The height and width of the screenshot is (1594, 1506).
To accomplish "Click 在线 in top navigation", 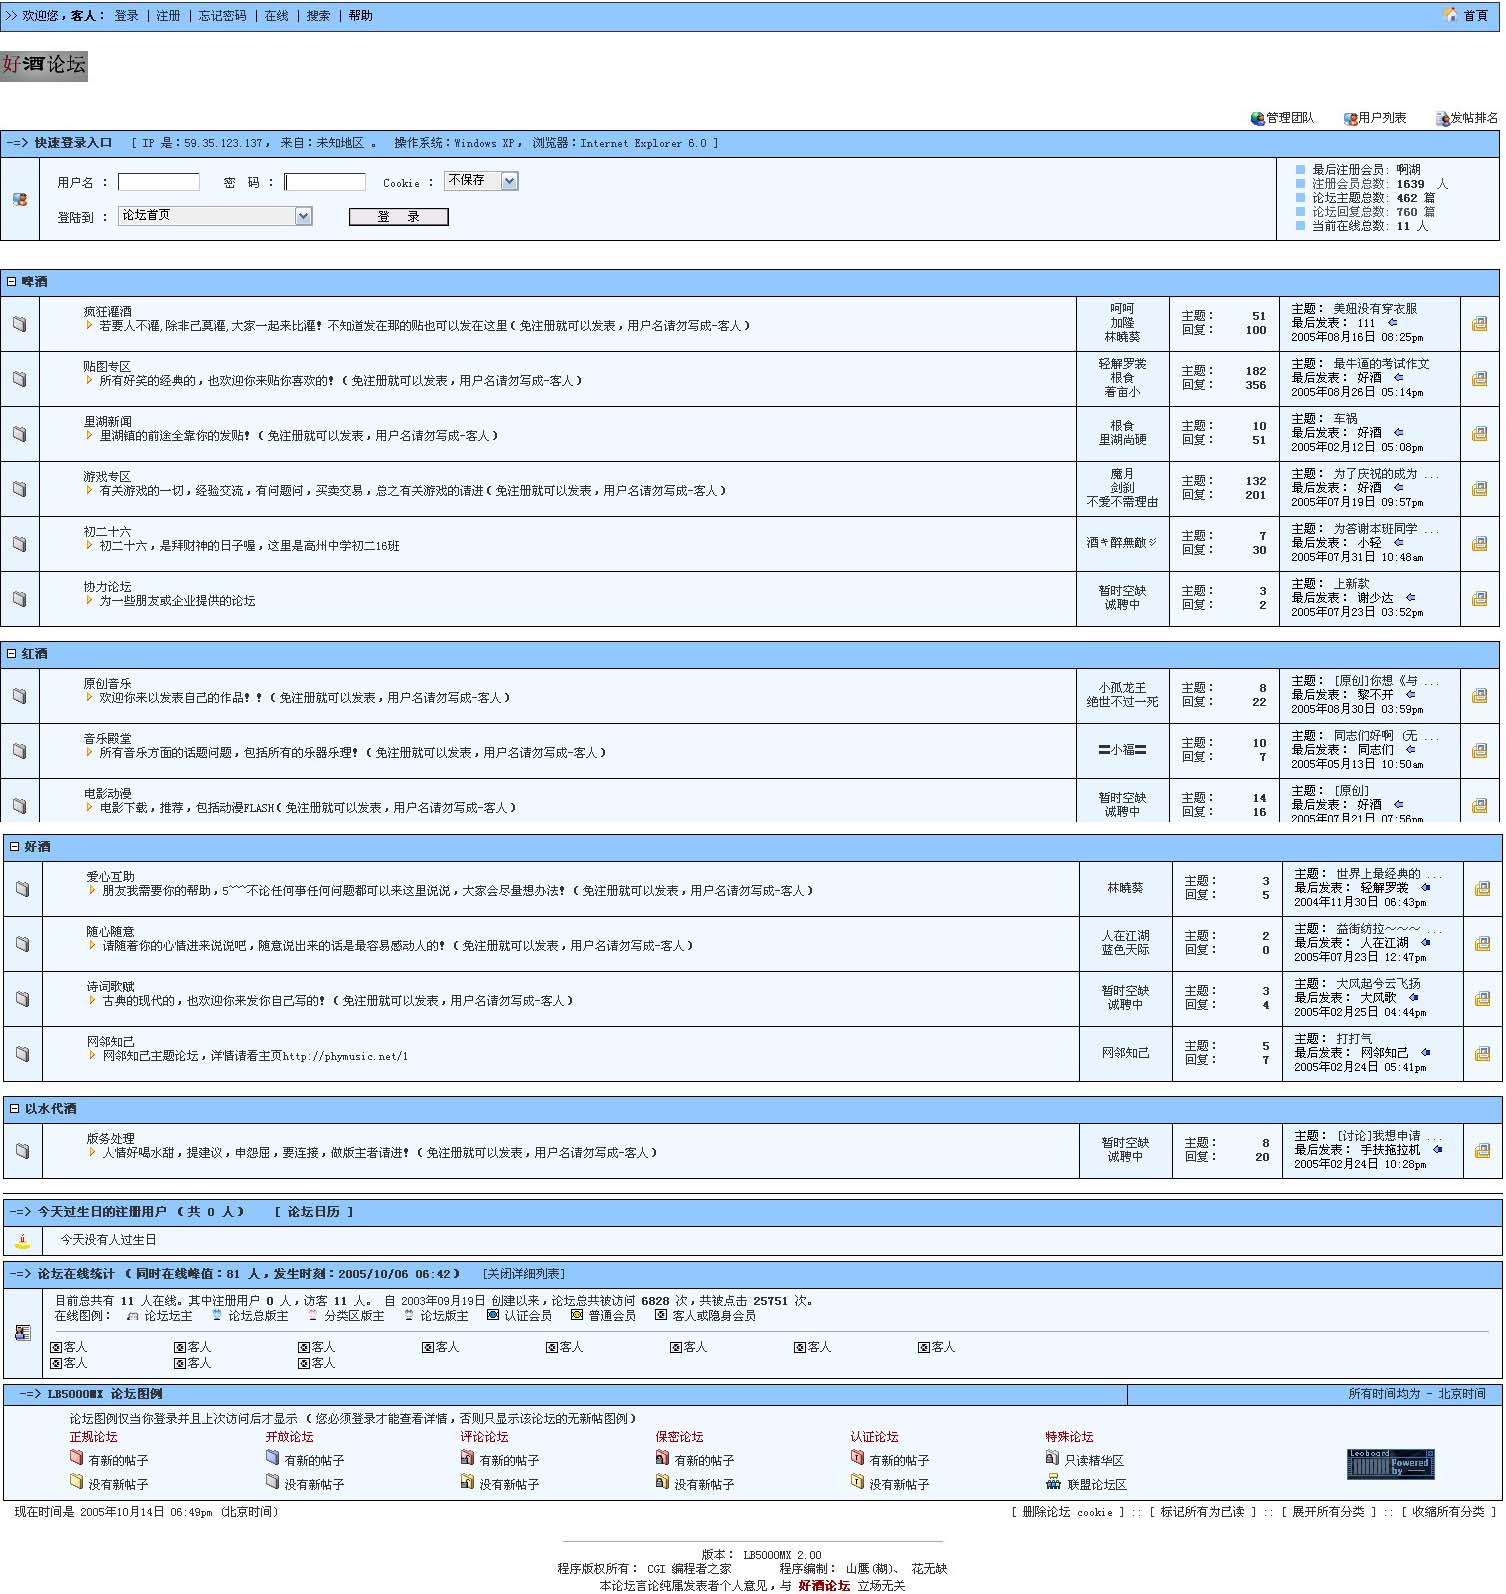I will pyautogui.click(x=276, y=16).
